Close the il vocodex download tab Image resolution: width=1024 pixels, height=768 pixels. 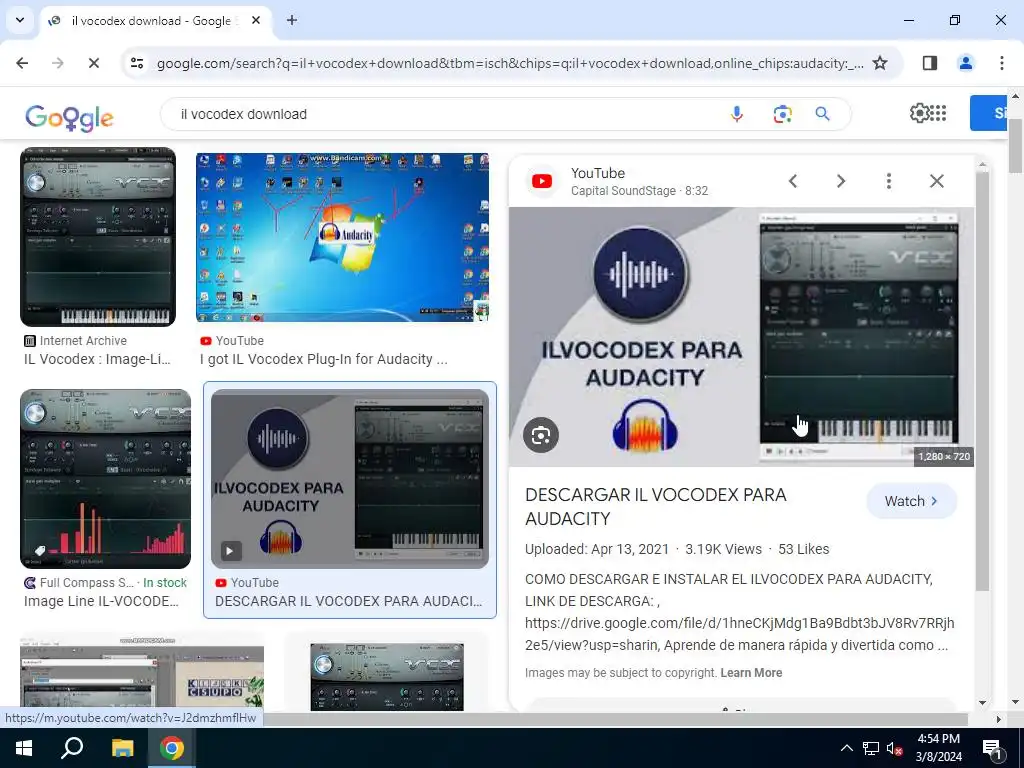coord(256,20)
